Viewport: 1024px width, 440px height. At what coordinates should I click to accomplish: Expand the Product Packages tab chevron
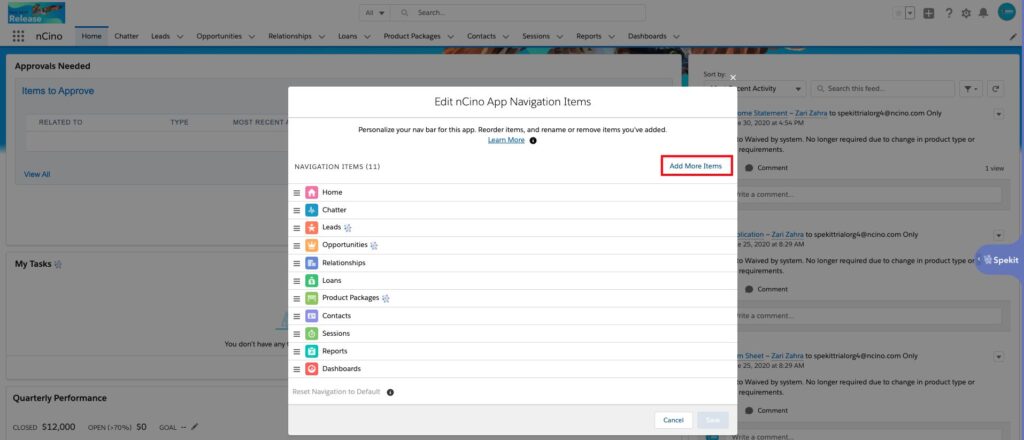click(451, 37)
